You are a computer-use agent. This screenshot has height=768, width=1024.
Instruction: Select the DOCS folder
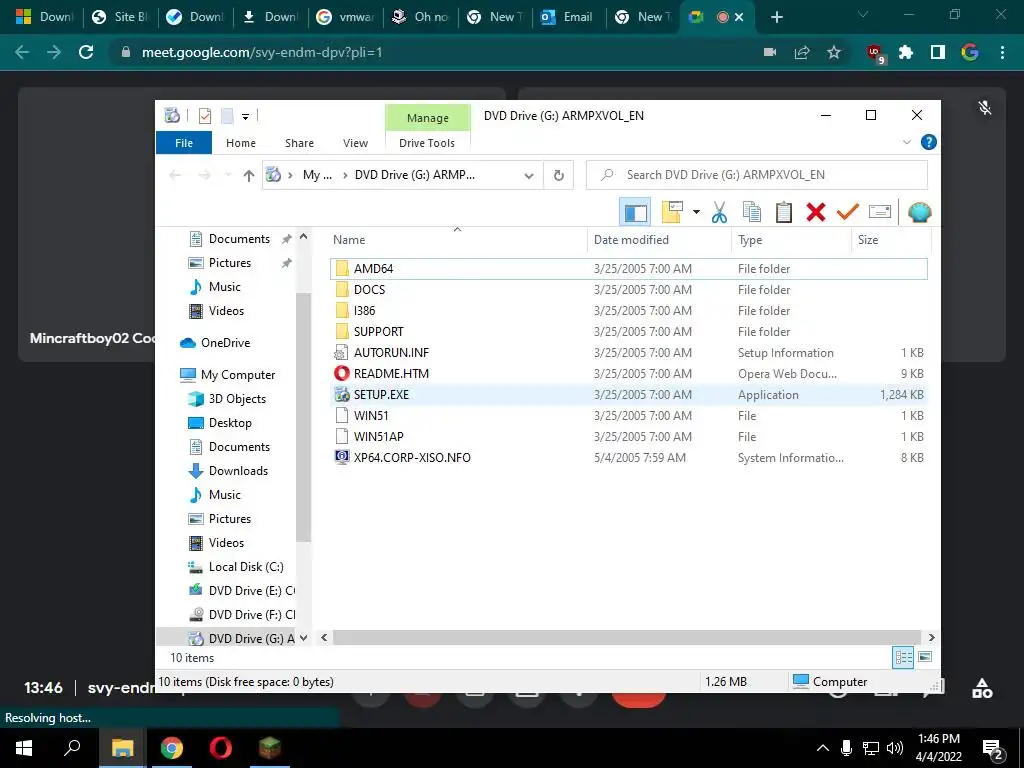pos(628,289)
